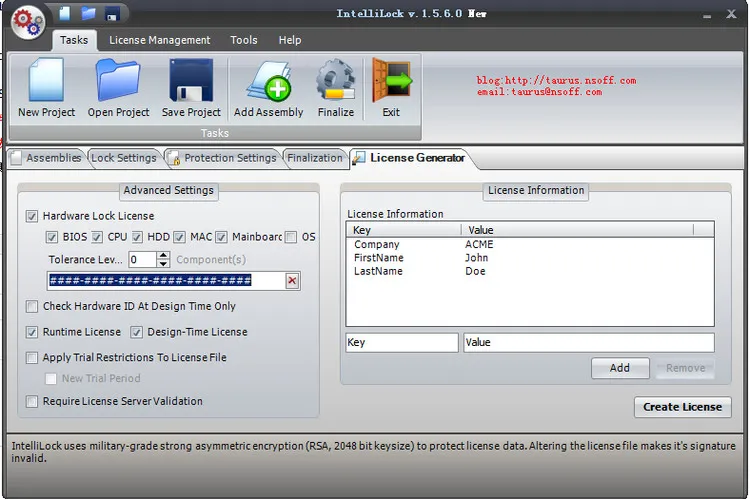Viewport: 750px width, 499px height.
Task: Open the License Management menu
Action: (x=159, y=40)
